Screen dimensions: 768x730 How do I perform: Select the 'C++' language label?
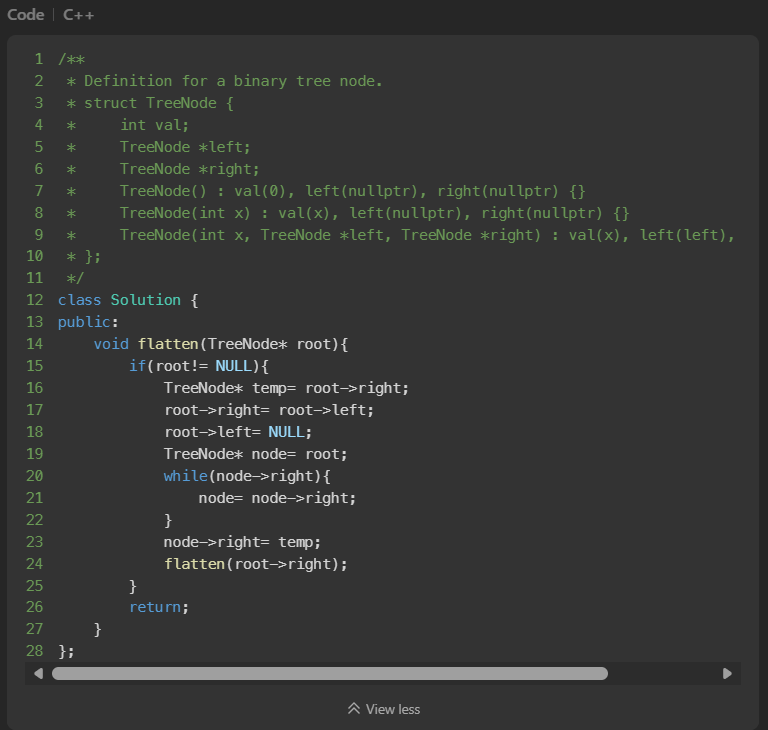tap(78, 15)
